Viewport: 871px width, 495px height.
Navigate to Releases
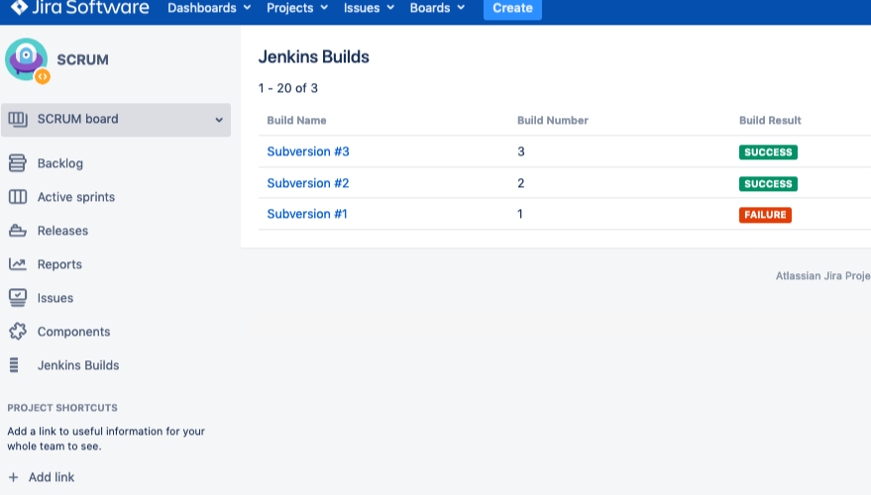[63, 231]
